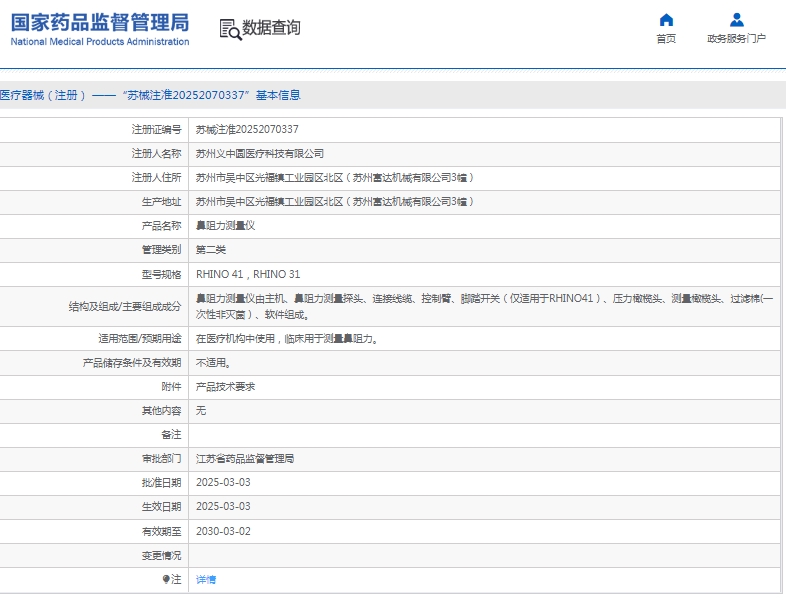Click the structure description text starting 鼻阻力测量仪由主机
This screenshot has height=602, width=786.
484,307
